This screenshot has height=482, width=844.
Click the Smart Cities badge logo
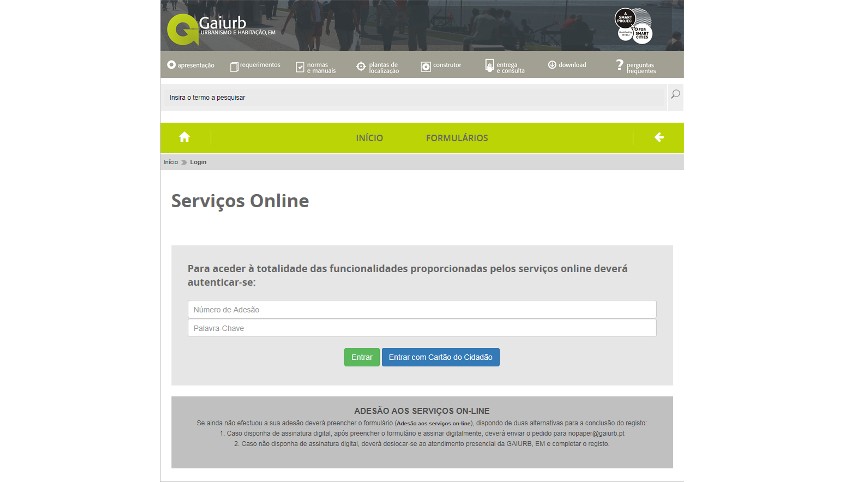(x=632, y=25)
